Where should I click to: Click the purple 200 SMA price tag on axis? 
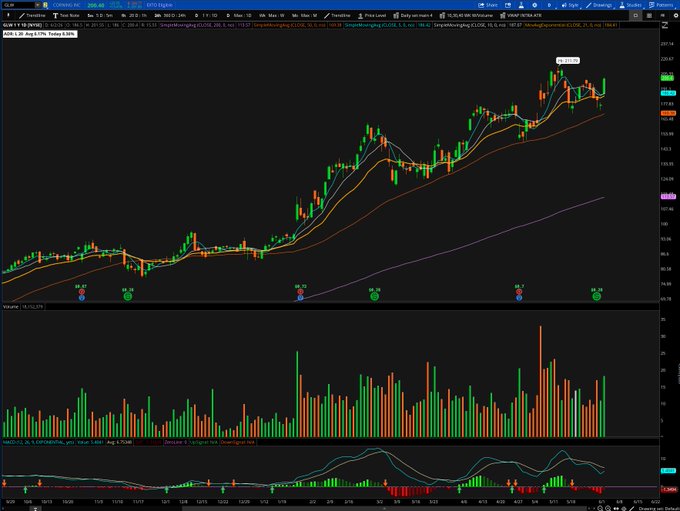point(668,197)
